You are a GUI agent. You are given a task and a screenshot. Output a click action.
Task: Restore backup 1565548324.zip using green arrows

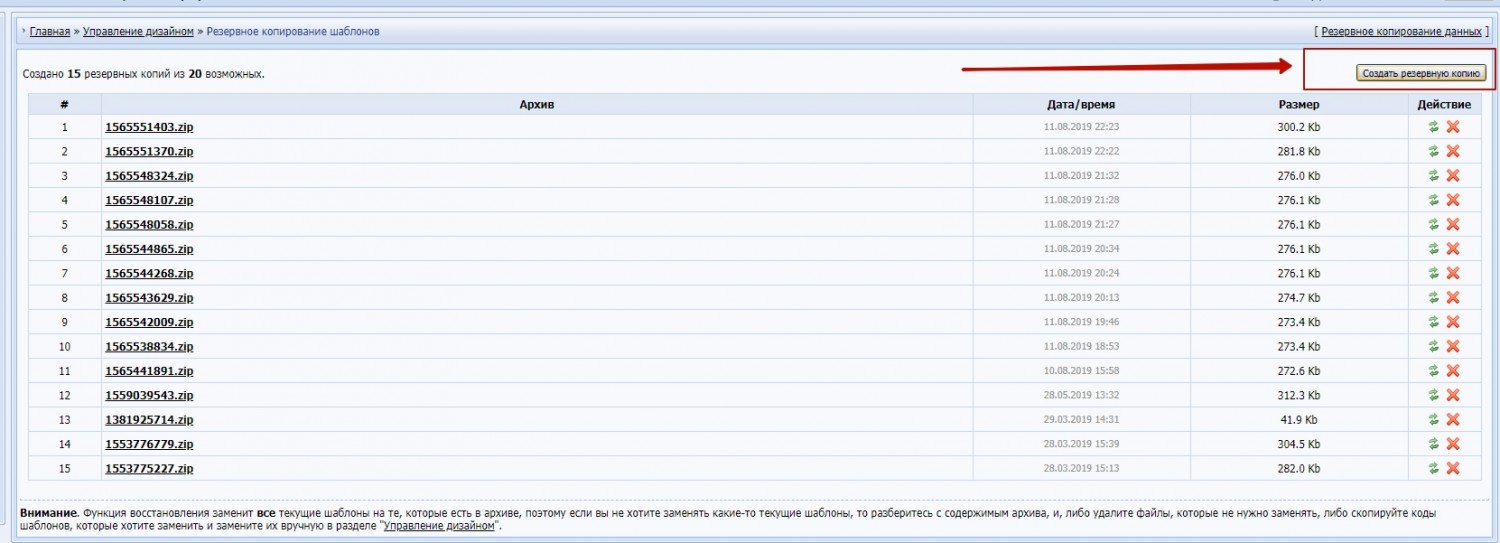tap(1433, 176)
